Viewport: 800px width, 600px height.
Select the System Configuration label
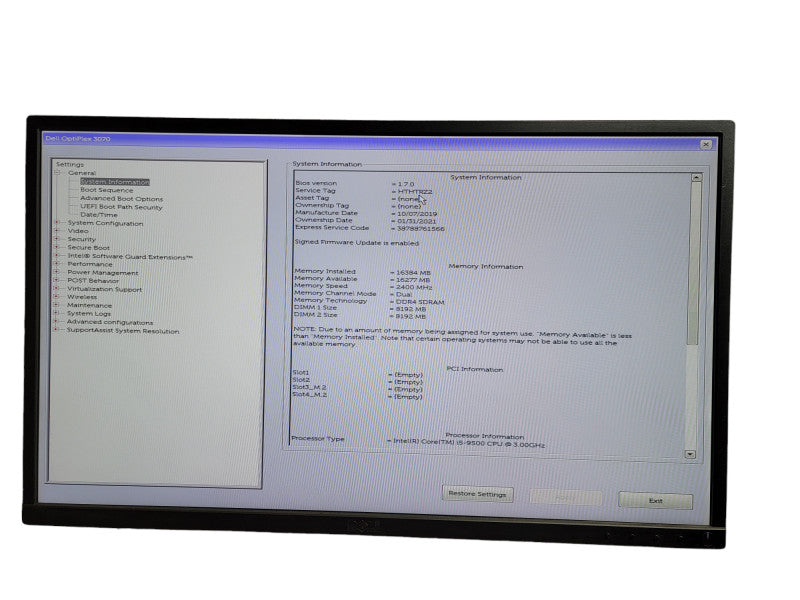pyautogui.click(x=105, y=223)
